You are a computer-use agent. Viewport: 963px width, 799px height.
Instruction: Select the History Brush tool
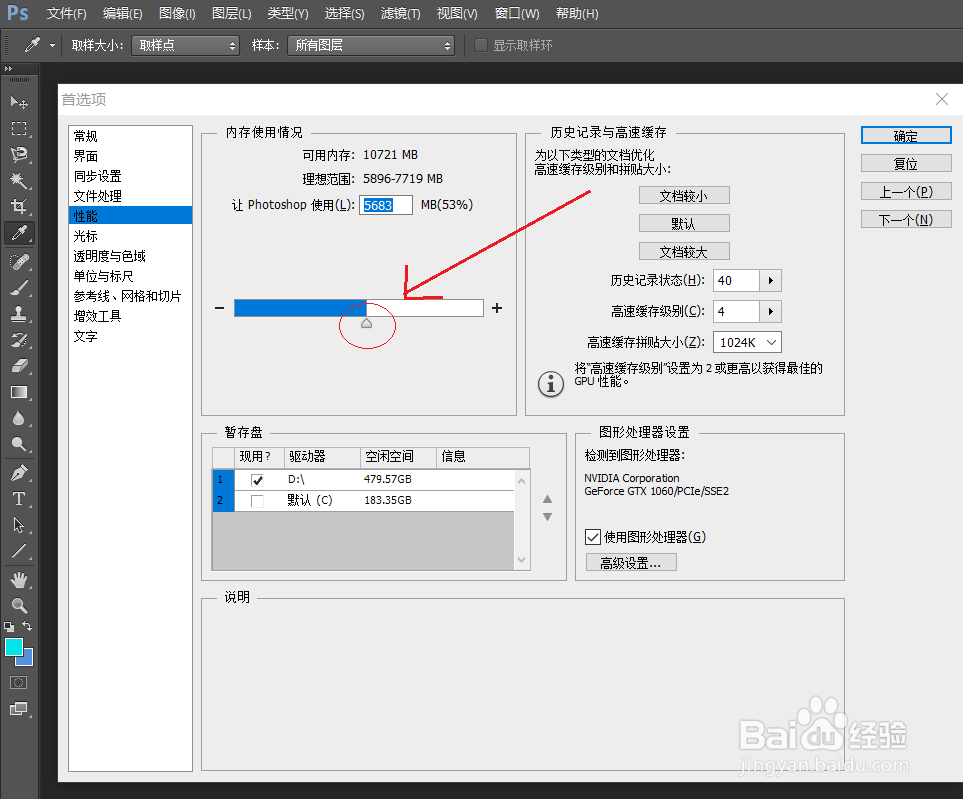[18, 340]
